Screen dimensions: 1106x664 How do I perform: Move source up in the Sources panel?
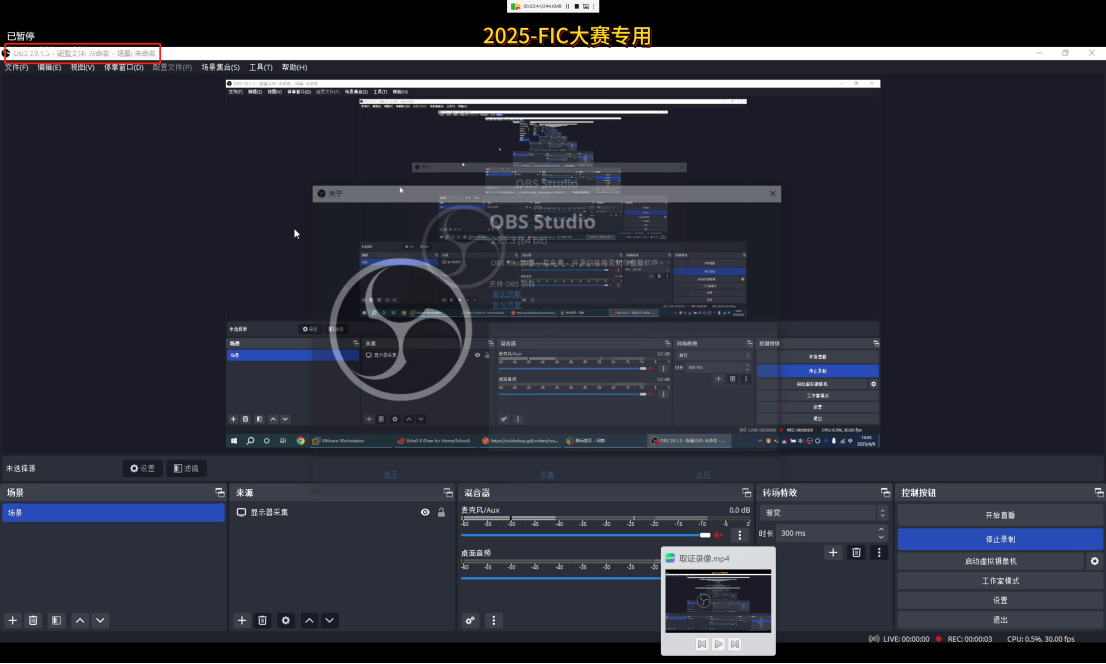309,620
